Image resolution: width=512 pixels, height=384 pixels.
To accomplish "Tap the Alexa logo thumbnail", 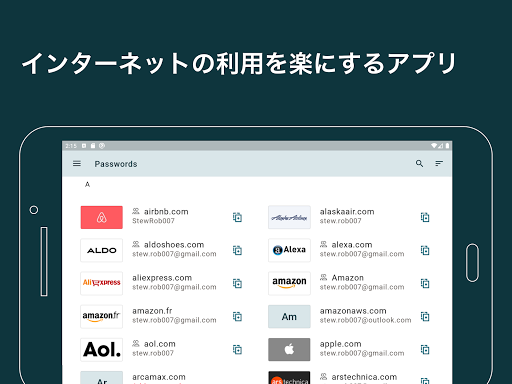I will pos(289,250).
